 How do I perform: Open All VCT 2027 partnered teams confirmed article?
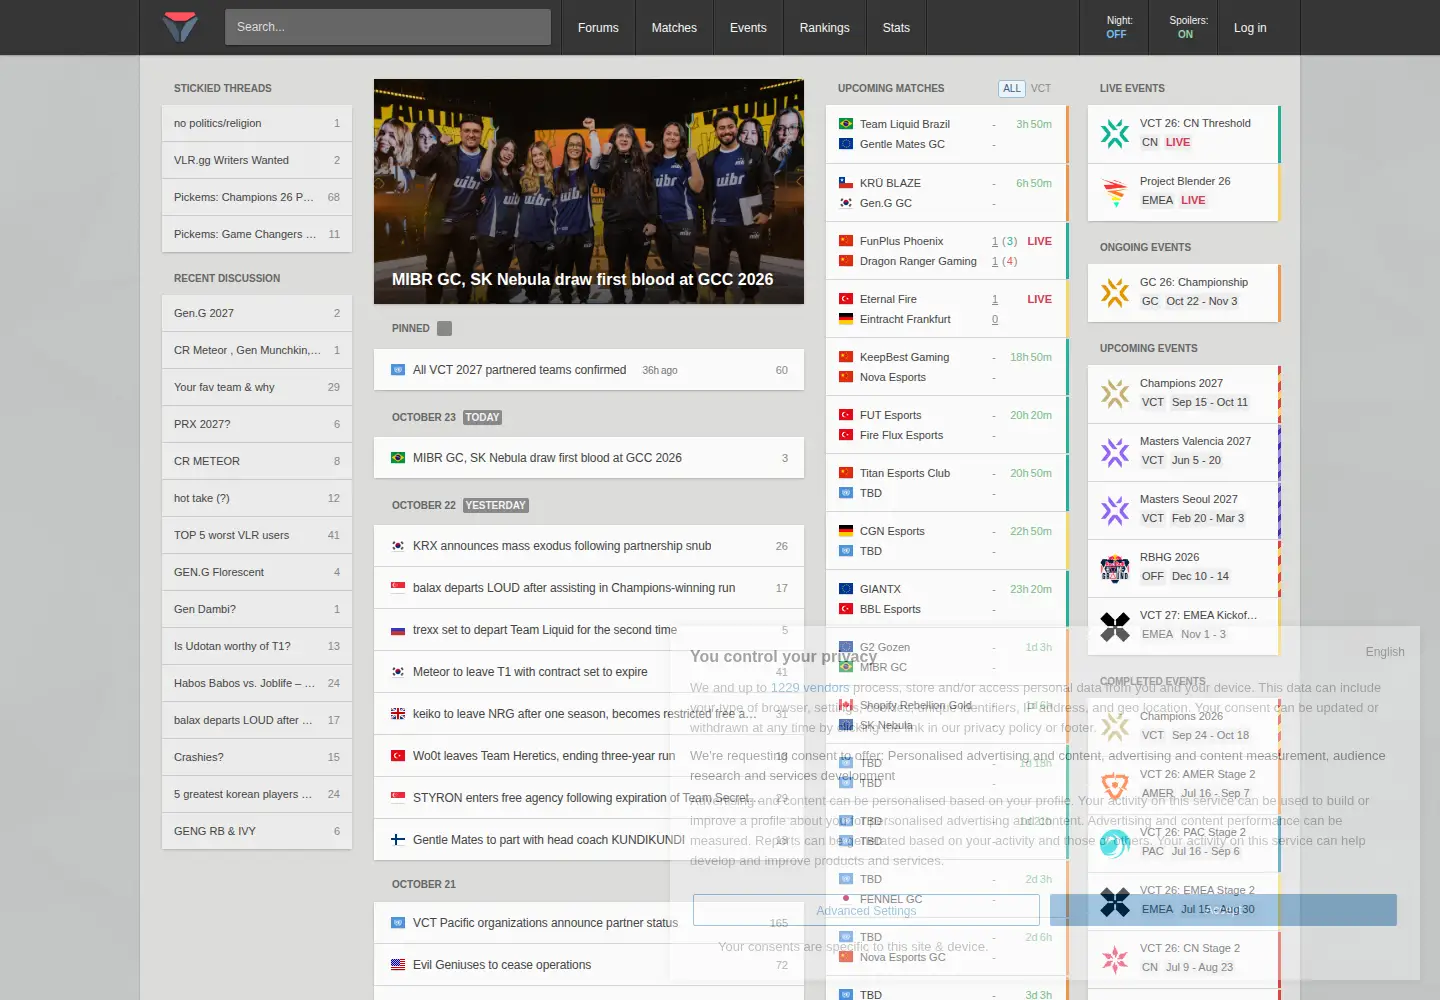click(x=589, y=370)
